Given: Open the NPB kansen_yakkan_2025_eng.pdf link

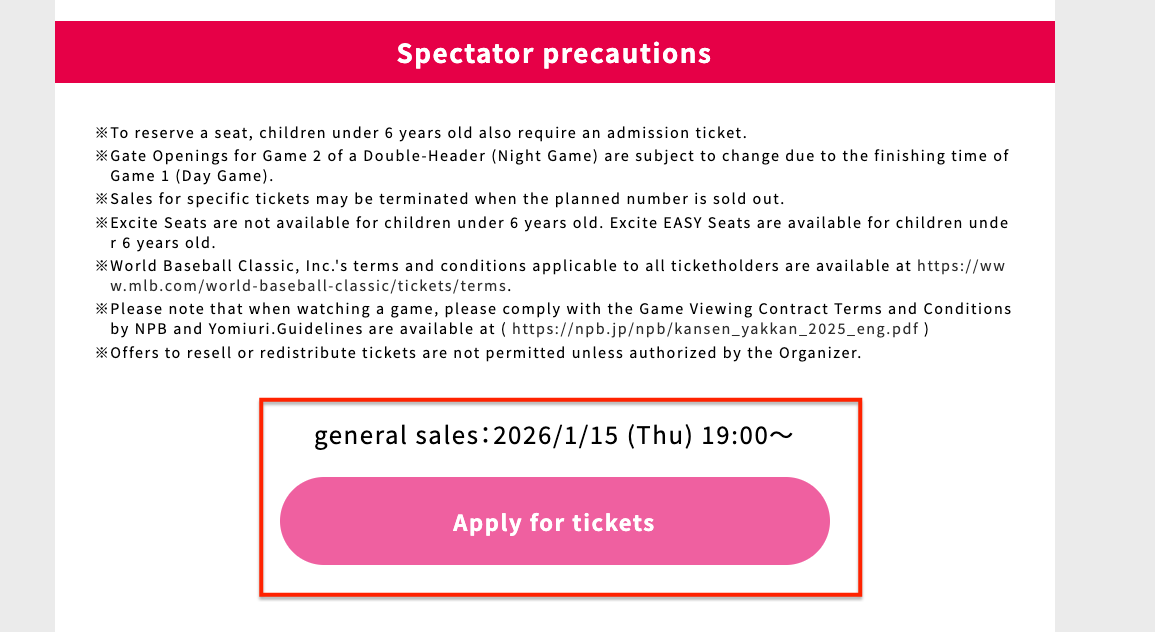Looking at the screenshot, I should (x=719, y=329).
